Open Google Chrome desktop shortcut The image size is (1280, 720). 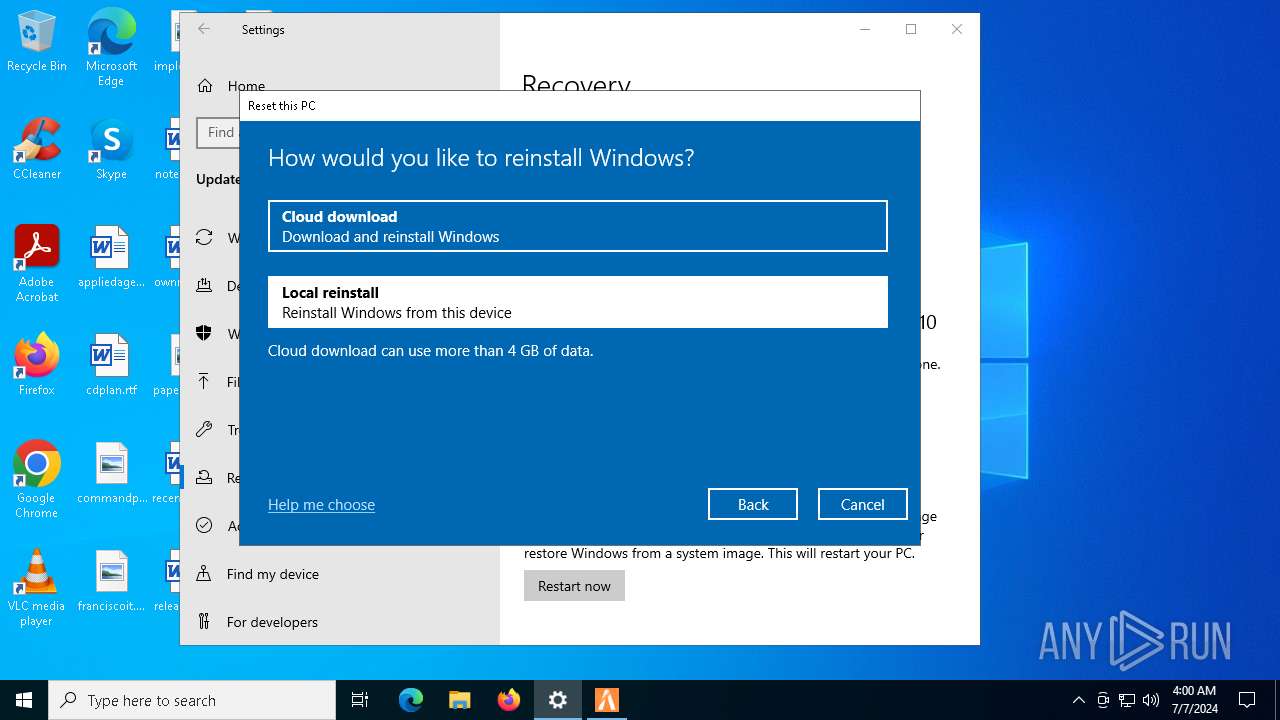(37, 480)
